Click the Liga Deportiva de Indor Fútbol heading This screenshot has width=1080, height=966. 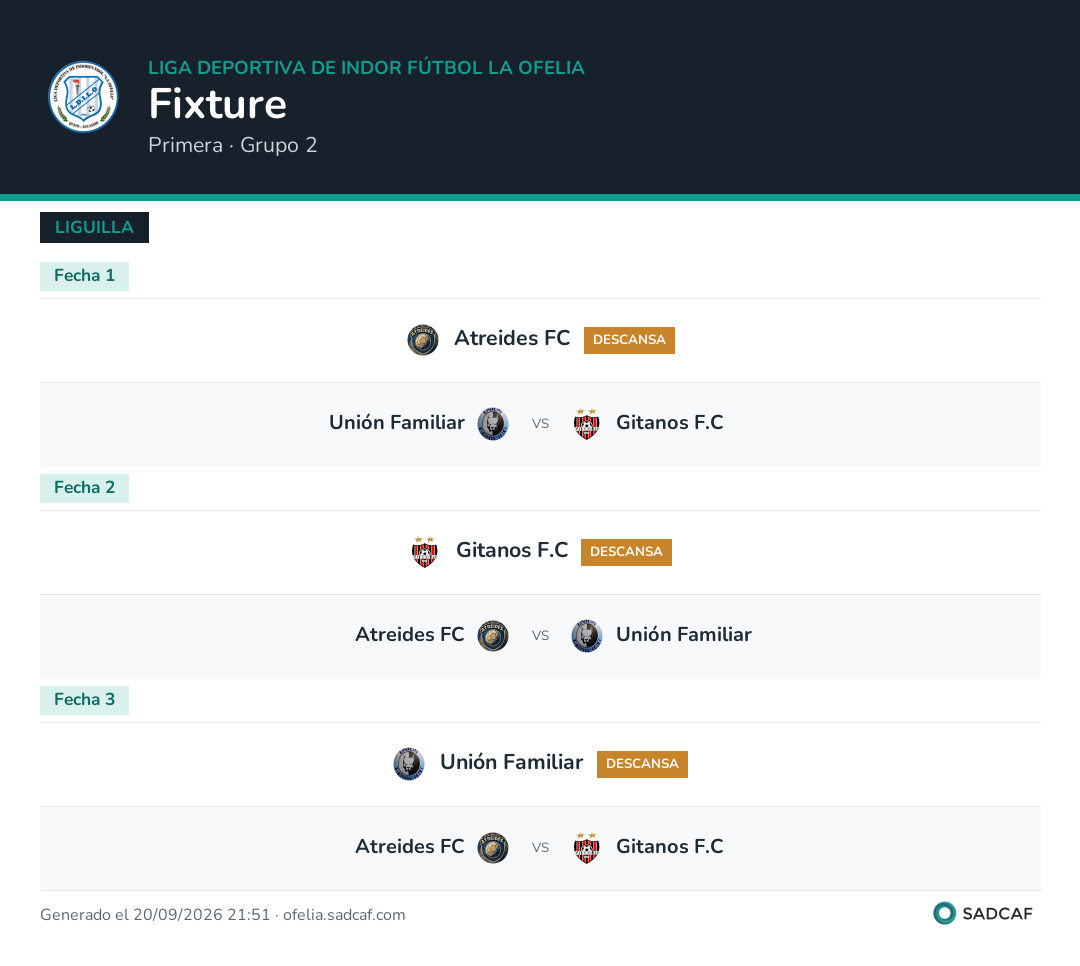click(366, 68)
